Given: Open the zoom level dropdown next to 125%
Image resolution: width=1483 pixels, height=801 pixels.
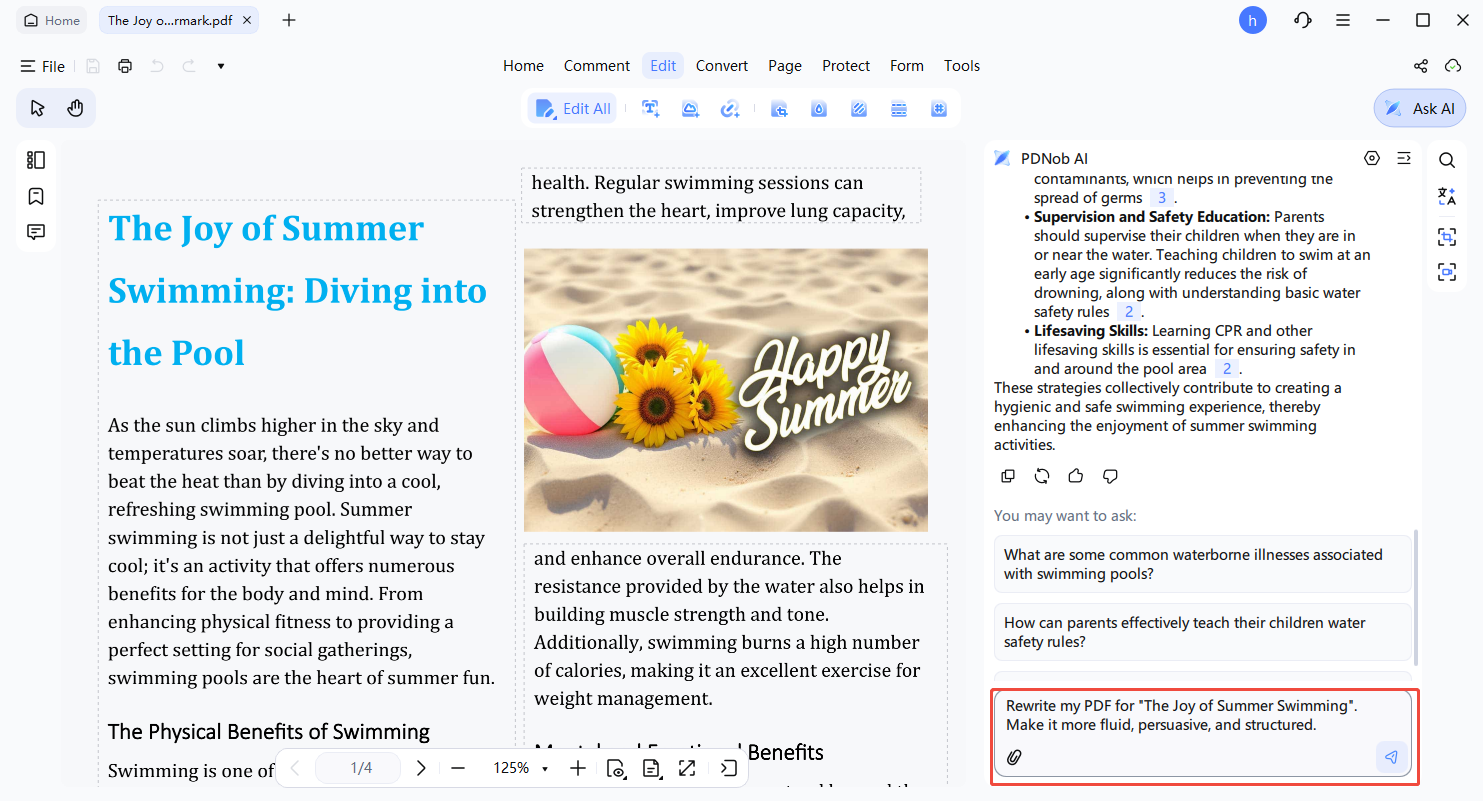Looking at the screenshot, I should 544,768.
